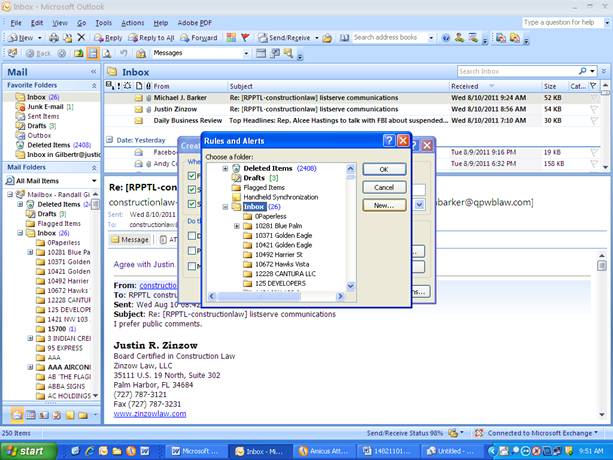The image size is (613, 460).
Task: Open the www.zinzowlaw.com link
Action: [150, 413]
